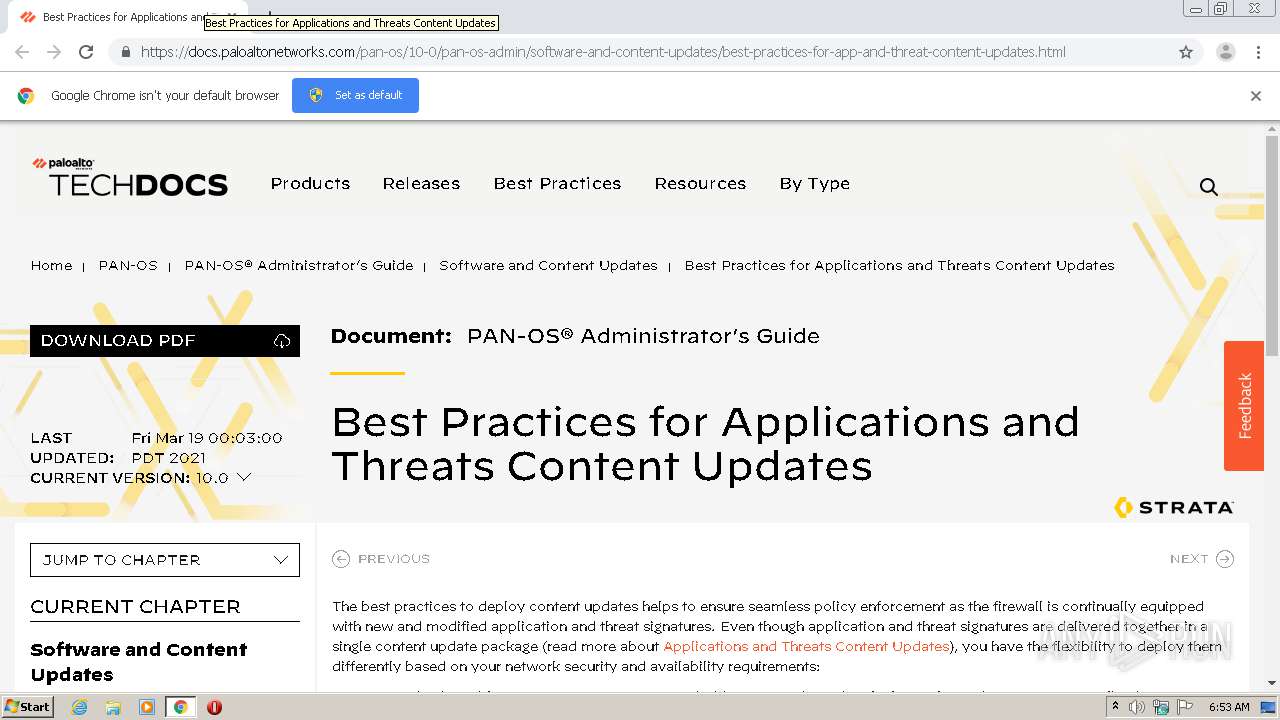Bookmark this page with star icon
1280x720 pixels.
click(1186, 52)
